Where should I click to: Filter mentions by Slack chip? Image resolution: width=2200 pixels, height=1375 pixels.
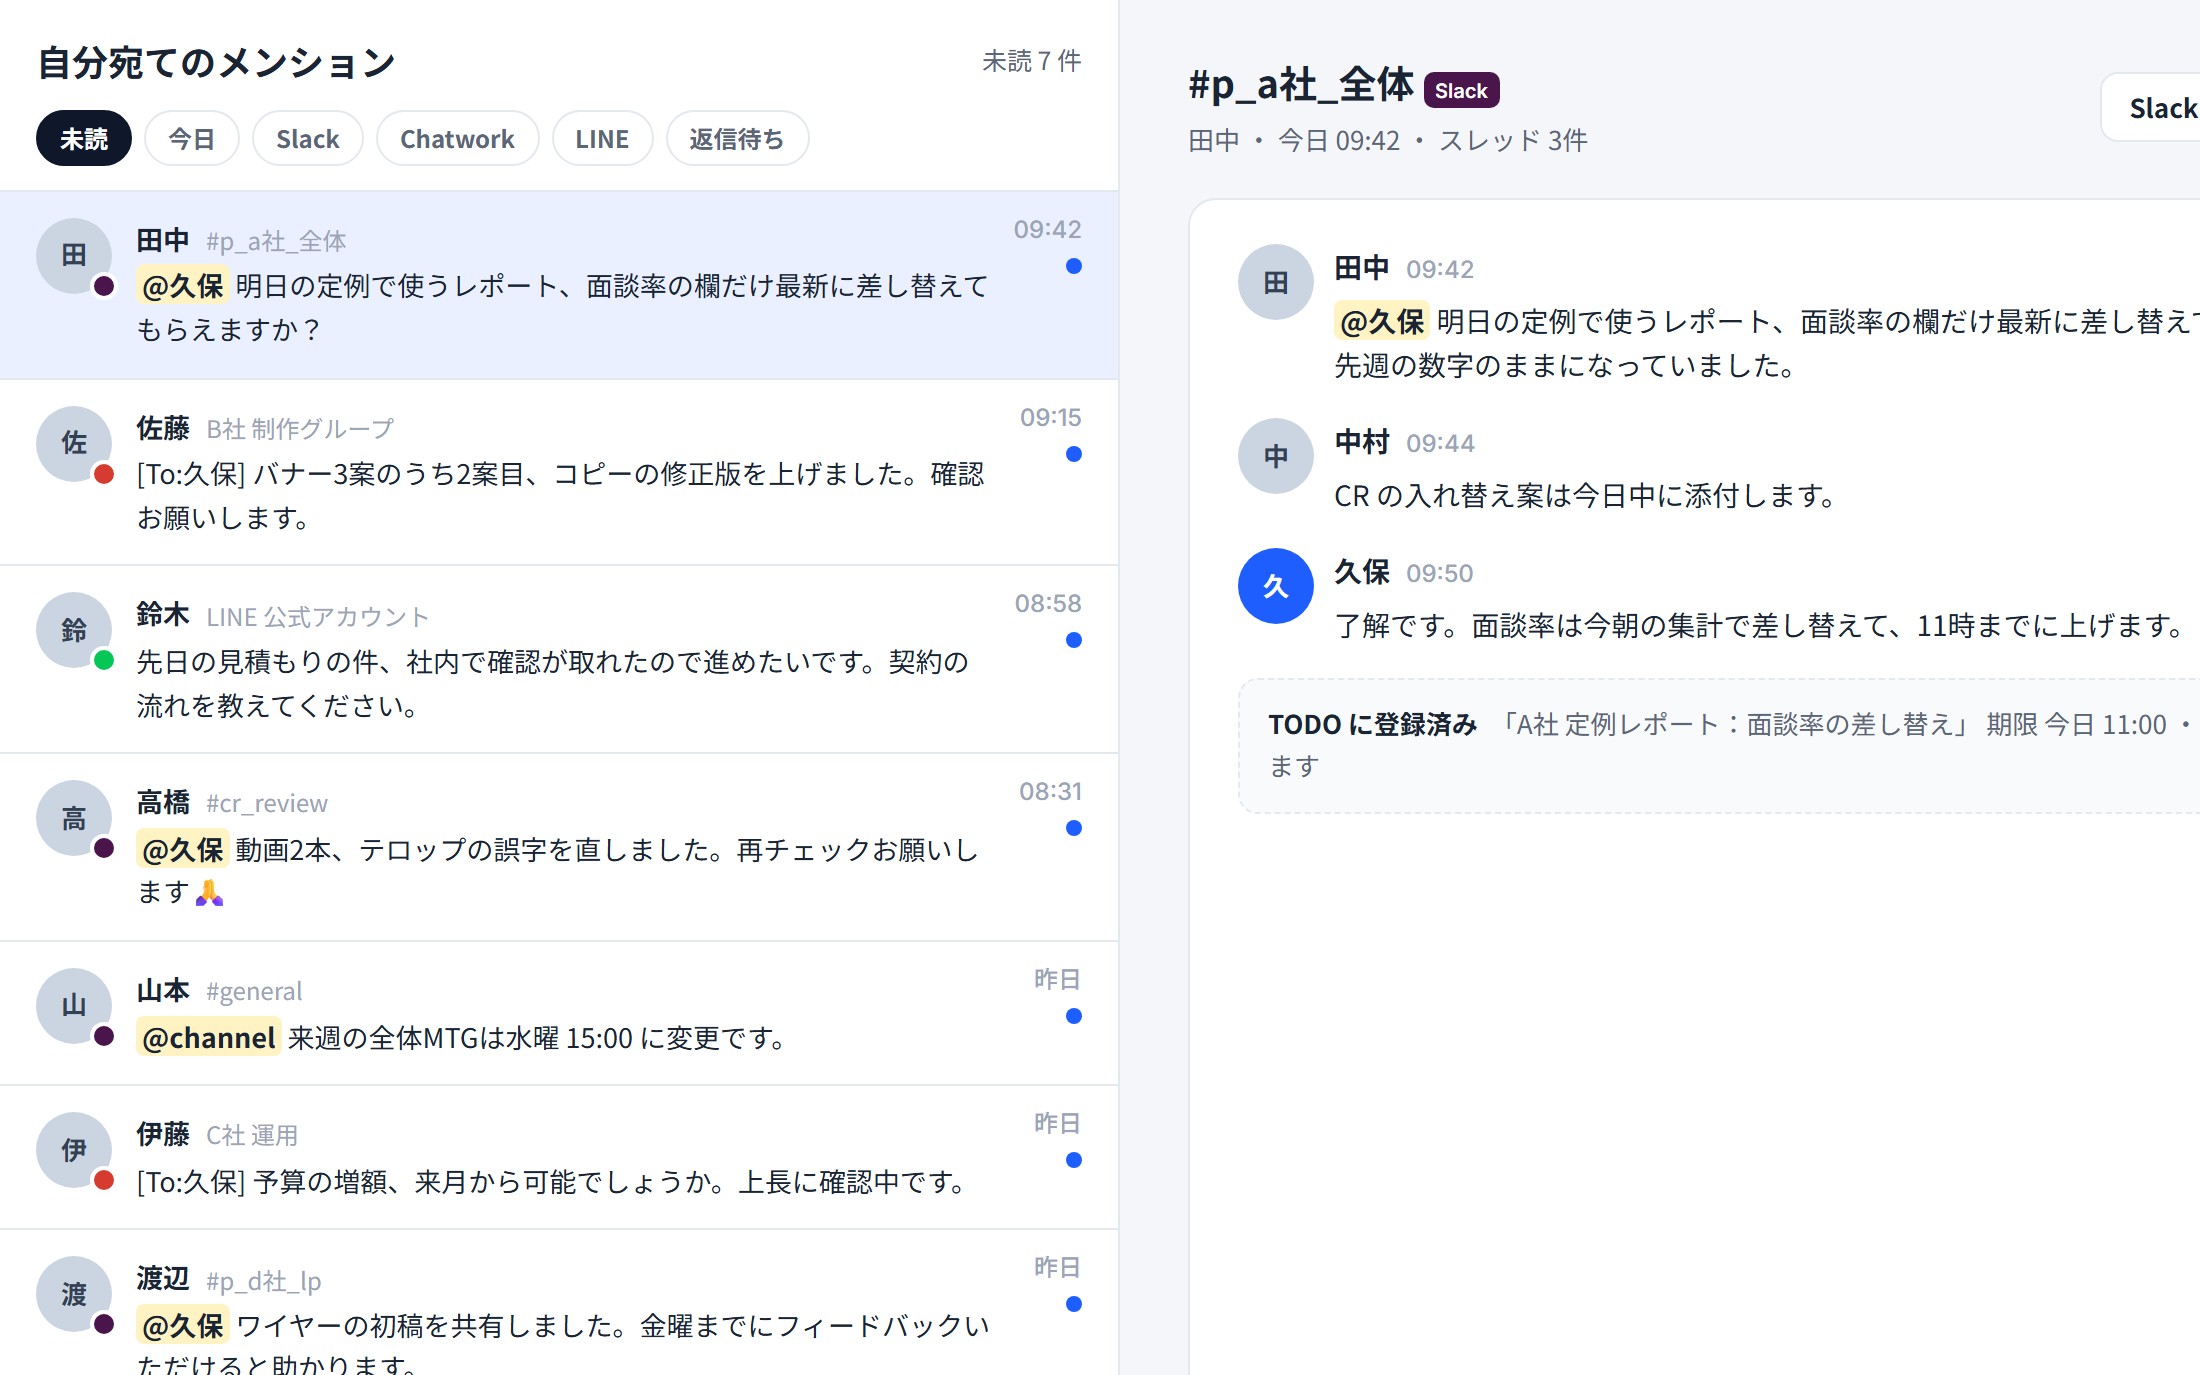tap(307, 138)
